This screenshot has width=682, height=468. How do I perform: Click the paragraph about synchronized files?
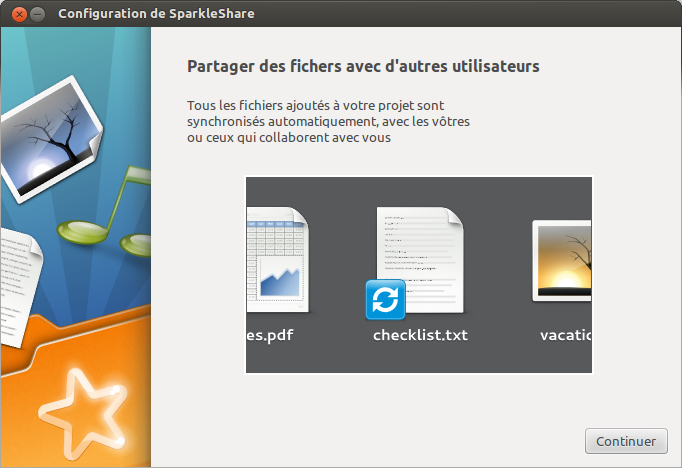tap(329, 121)
